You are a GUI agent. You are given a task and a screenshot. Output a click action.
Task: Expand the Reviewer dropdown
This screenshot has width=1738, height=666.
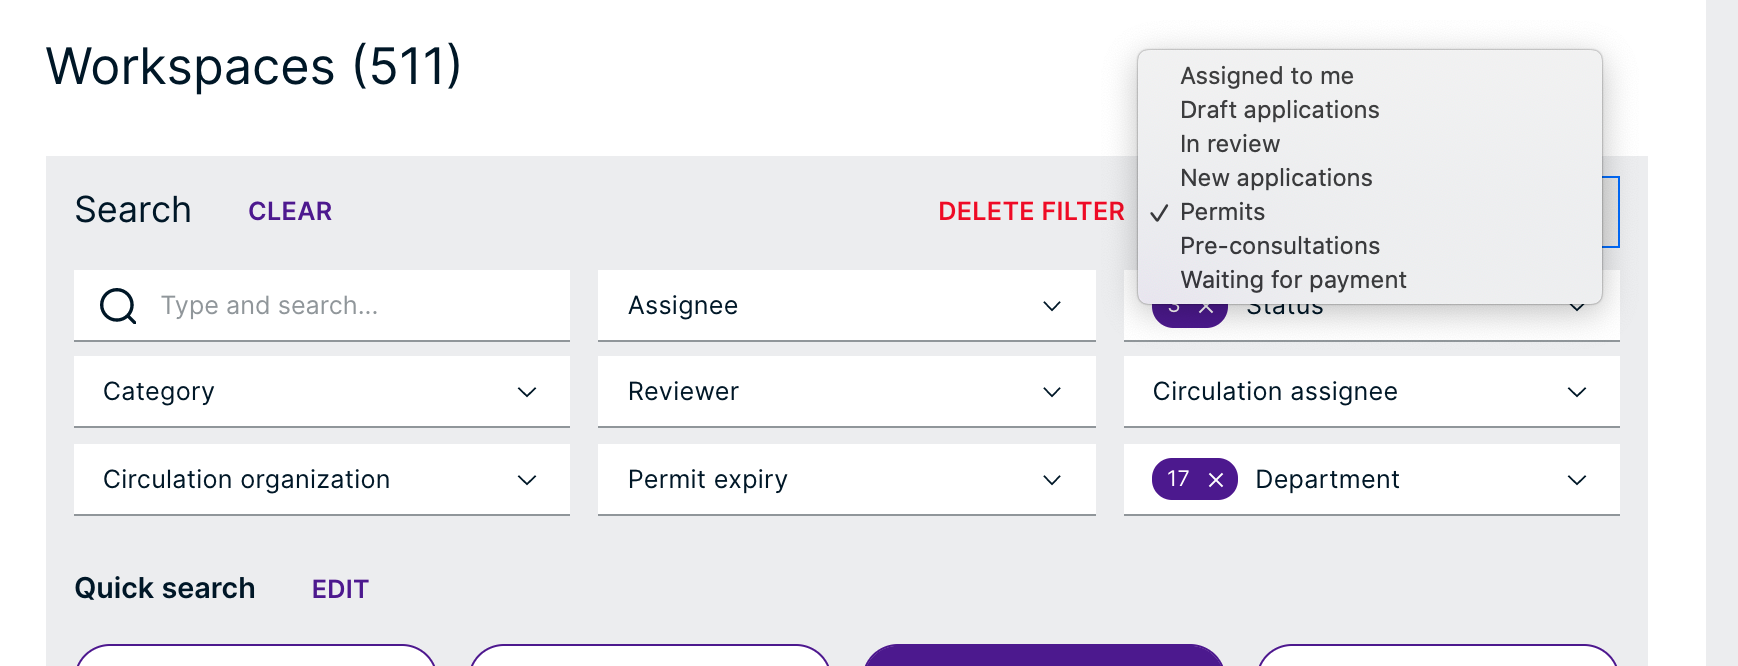(846, 392)
